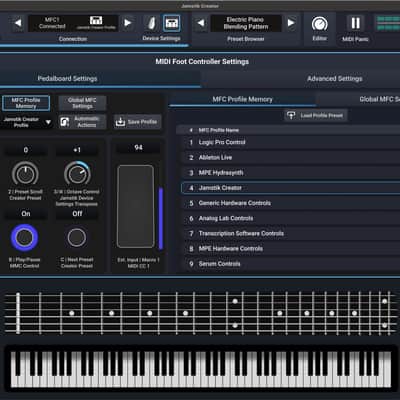
Task: Click the Automatic Actions icon button
Action: pyautogui.click(x=82, y=122)
